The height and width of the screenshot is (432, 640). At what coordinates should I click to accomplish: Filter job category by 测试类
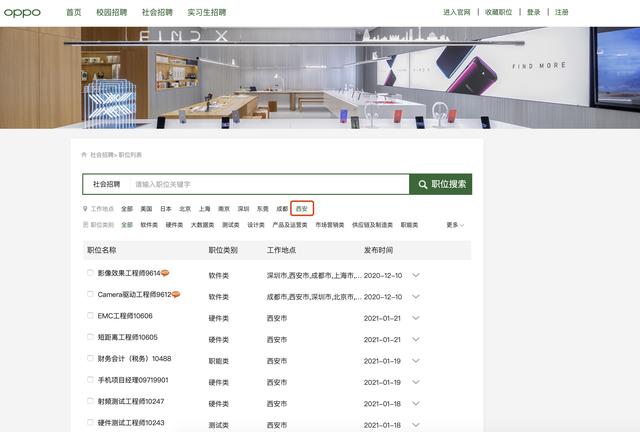(231, 225)
